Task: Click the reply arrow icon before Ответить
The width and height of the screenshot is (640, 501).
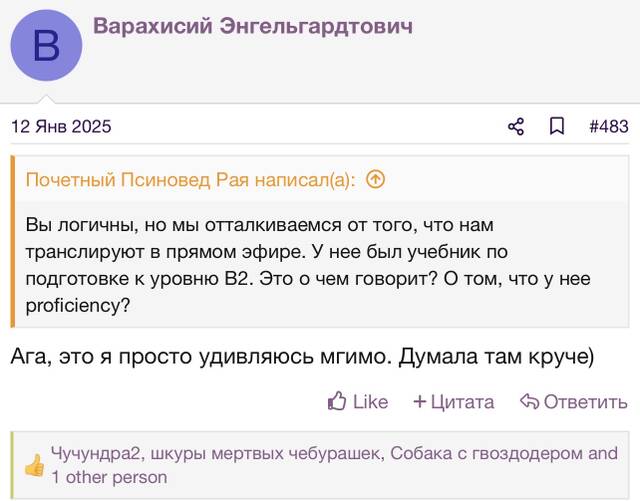Action: coord(529,401)
